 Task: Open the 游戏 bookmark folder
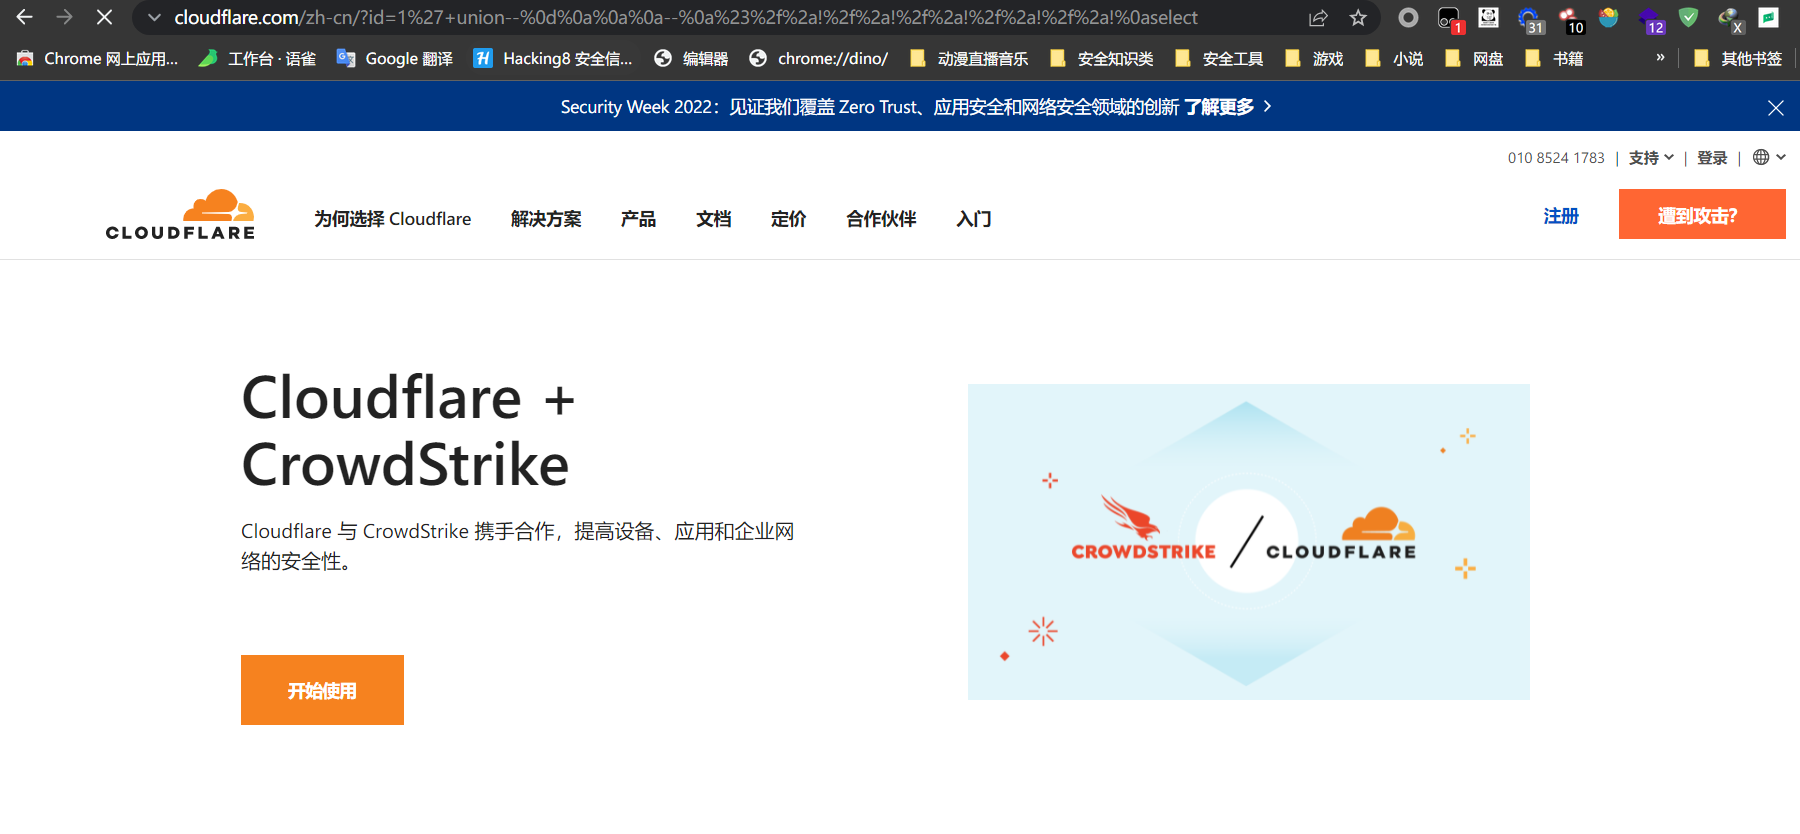(1314, 59)
